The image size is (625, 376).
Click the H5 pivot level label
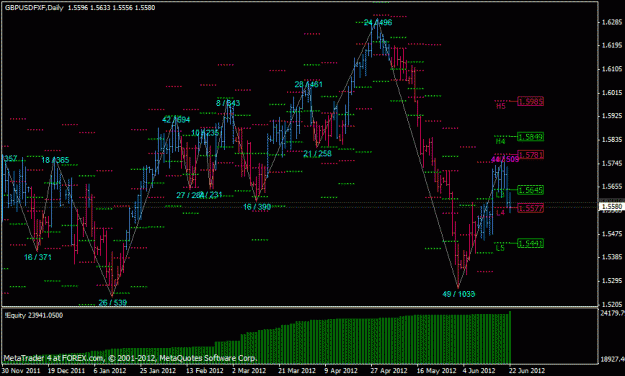click(x=501, y=106)
